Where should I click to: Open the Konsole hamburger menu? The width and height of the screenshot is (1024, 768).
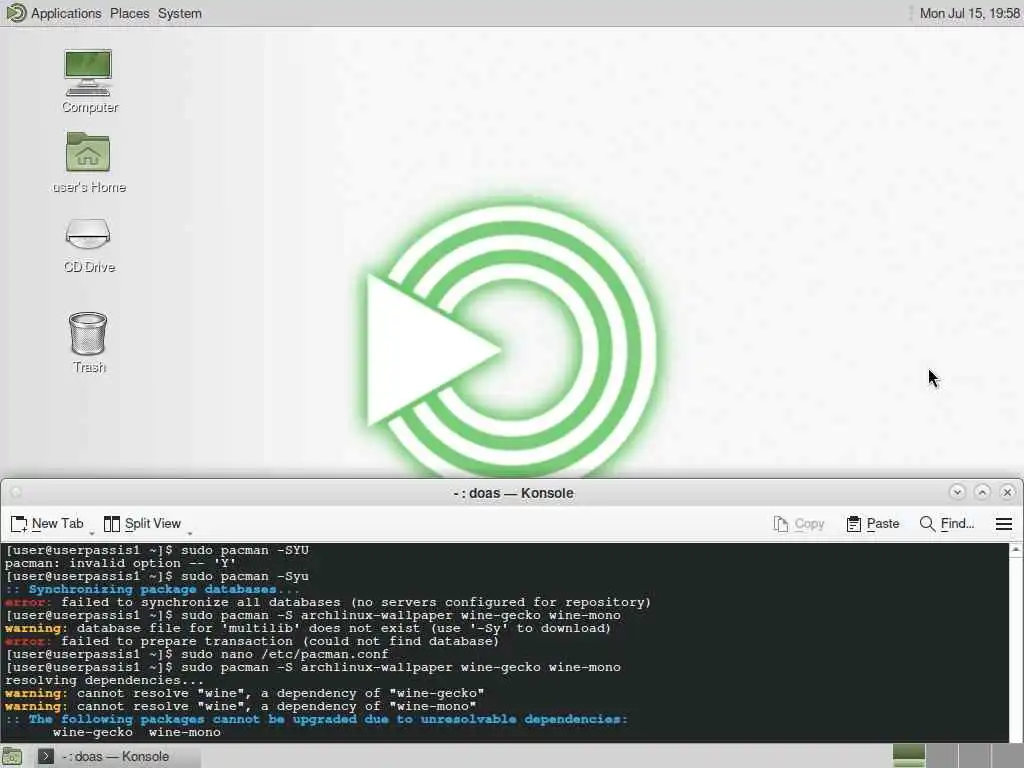1004,524
